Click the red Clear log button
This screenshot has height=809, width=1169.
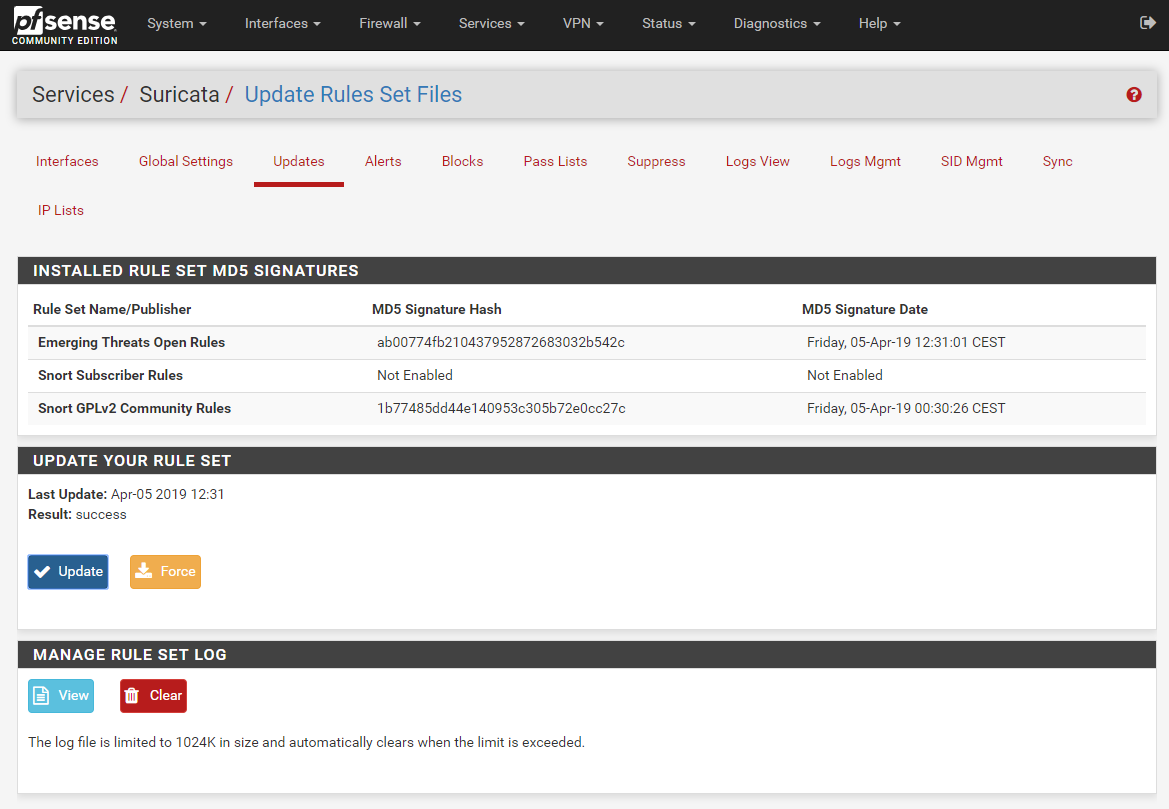153,696
